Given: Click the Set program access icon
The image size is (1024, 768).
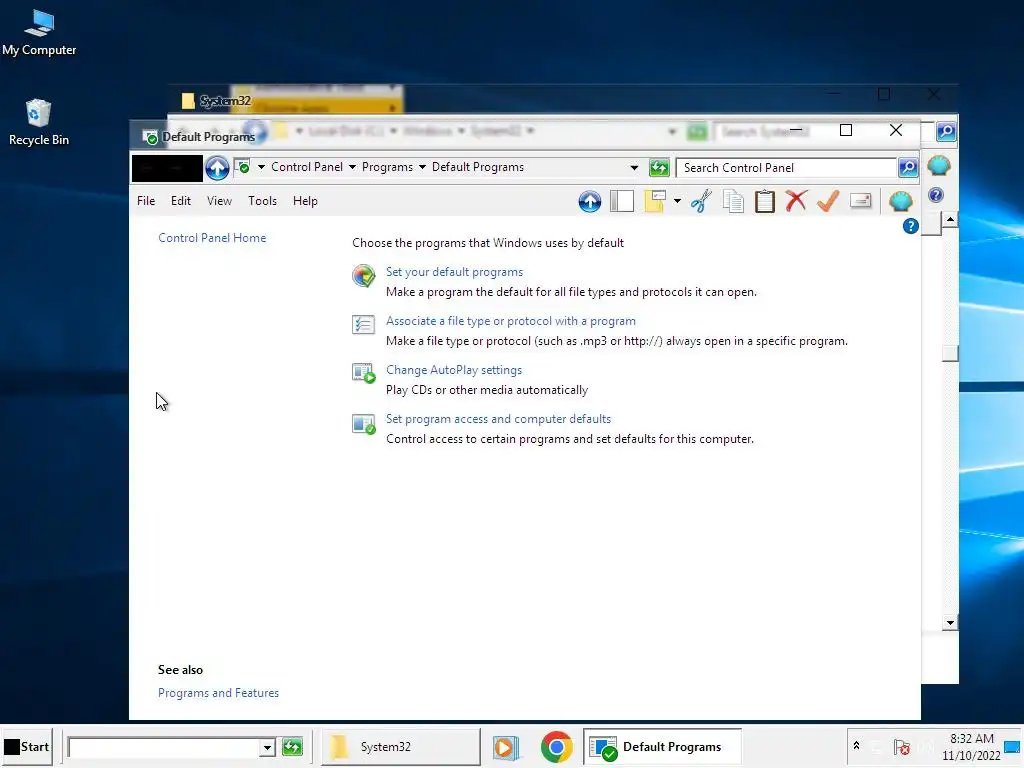Looking at the screenshot, I should pyautogui.click(x=363, y=424).
